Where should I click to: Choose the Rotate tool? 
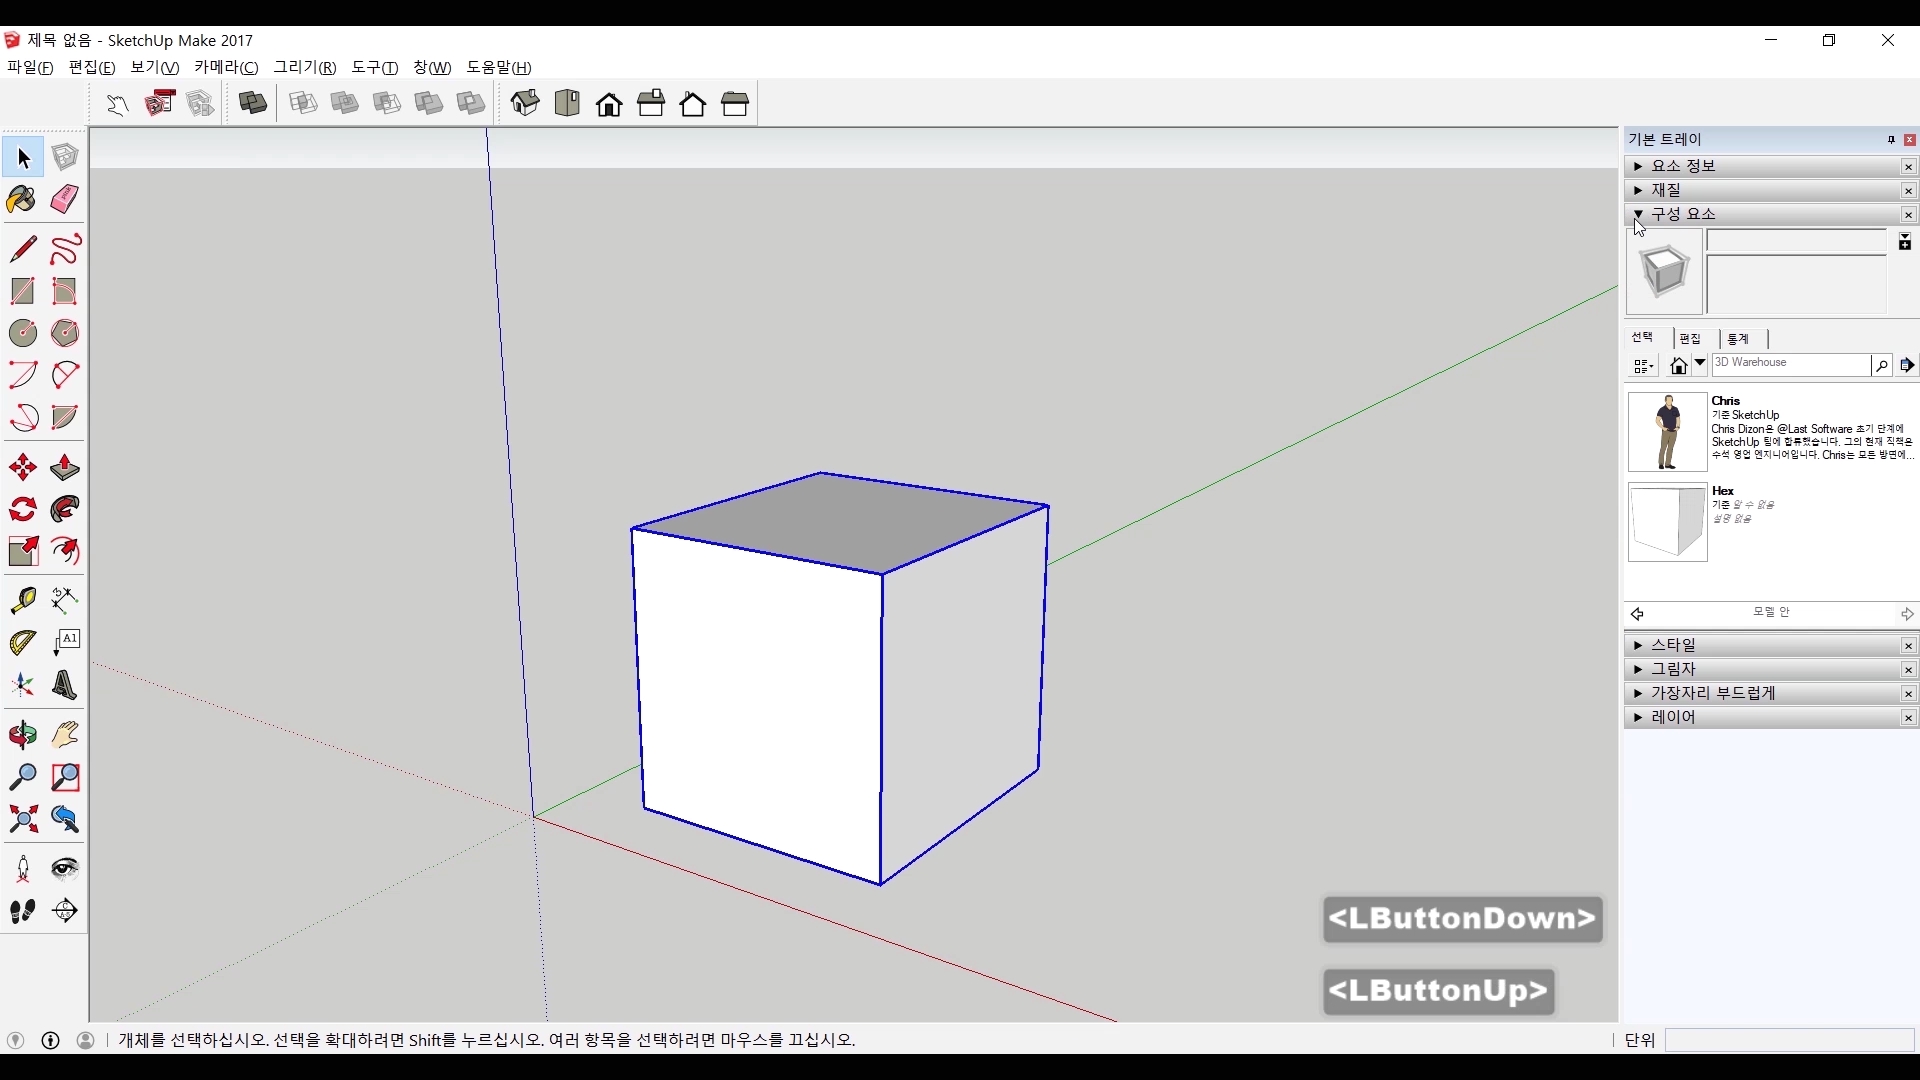(22, 510)
